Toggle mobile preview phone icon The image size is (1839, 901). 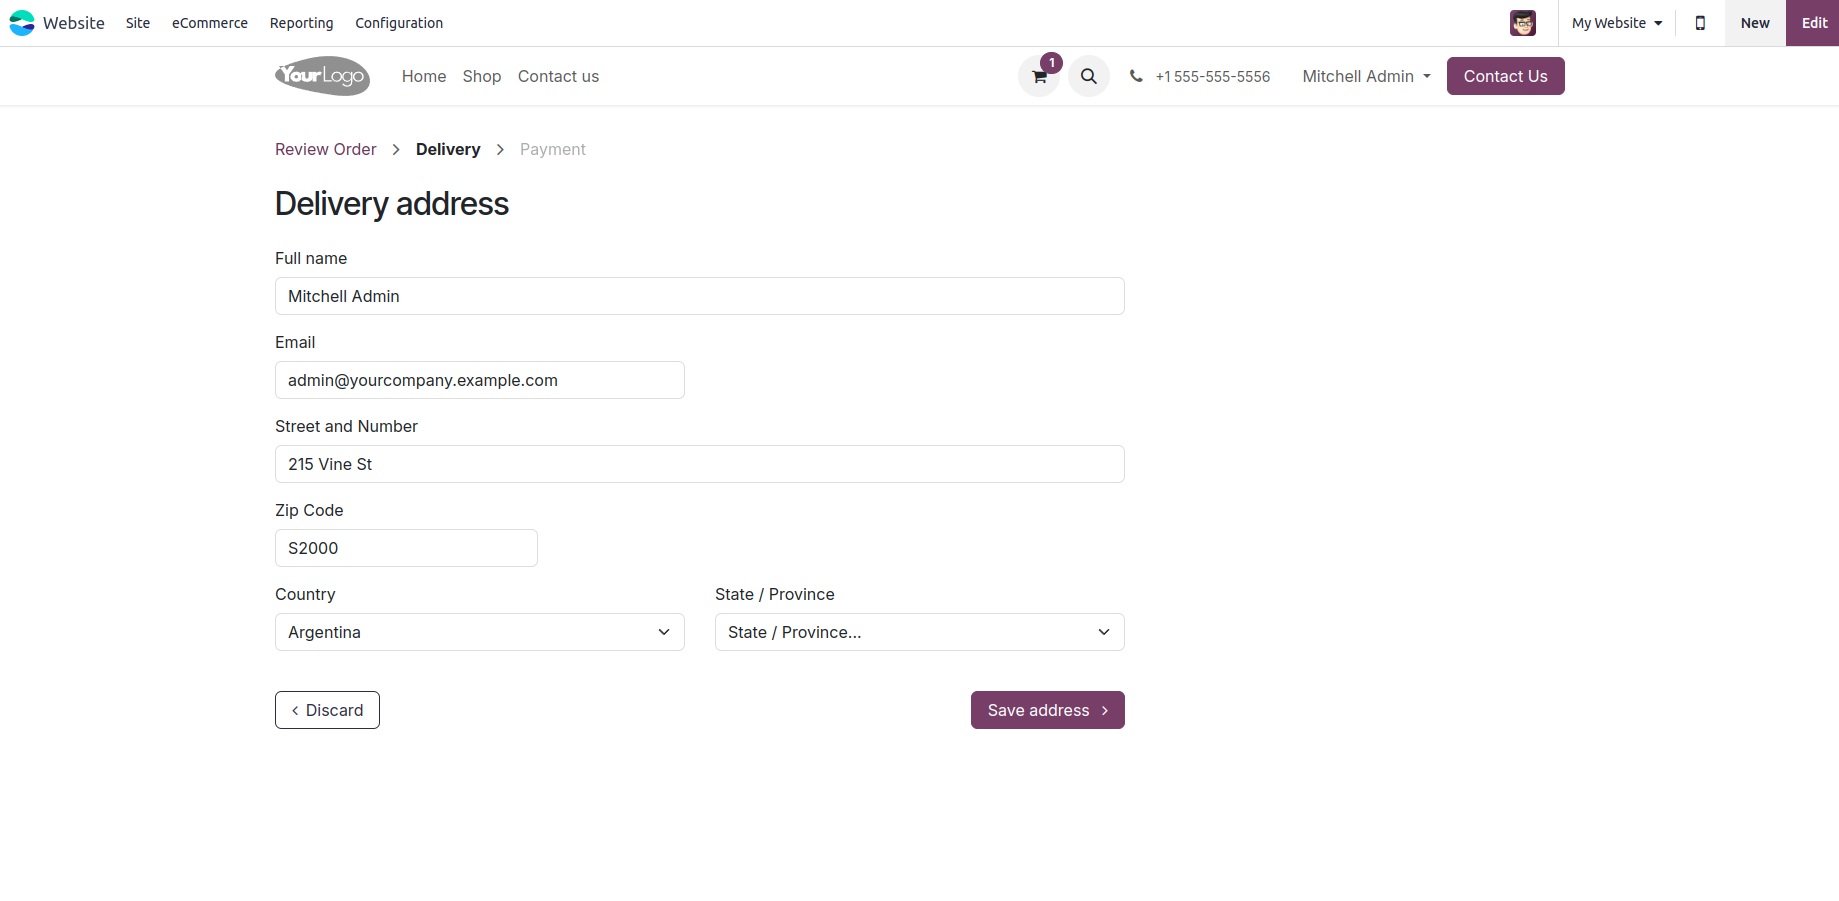1700,23
